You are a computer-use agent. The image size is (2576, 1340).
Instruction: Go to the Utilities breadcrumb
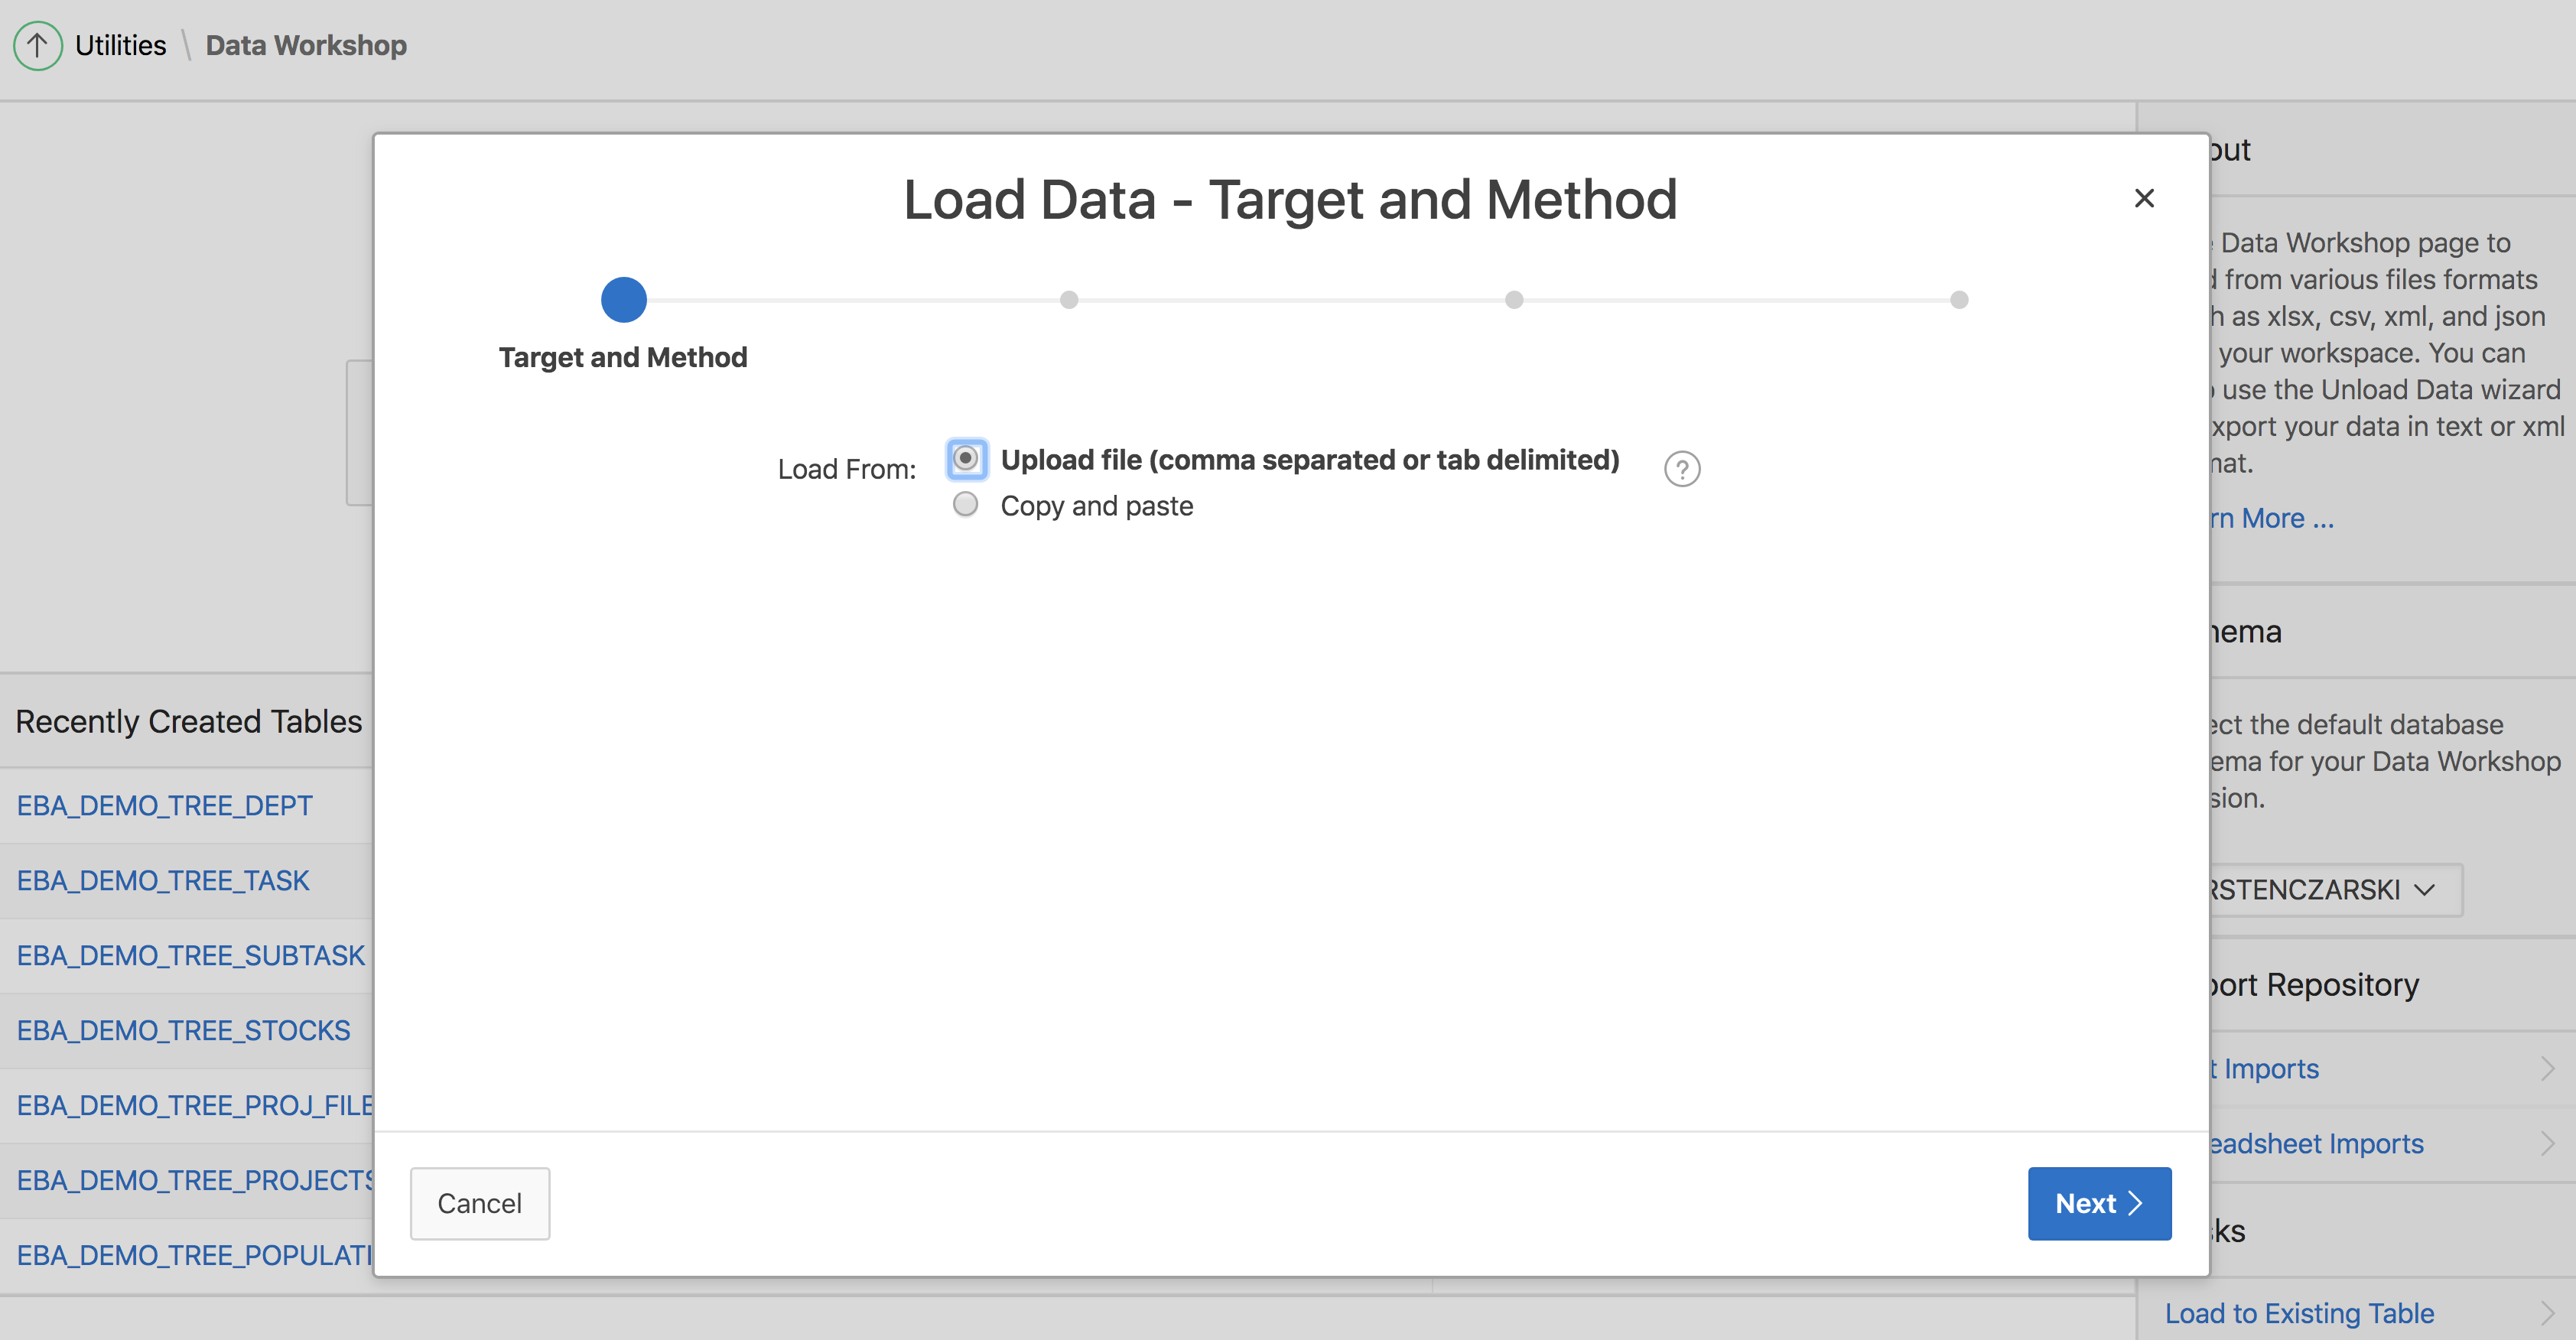tap(120, 46)
